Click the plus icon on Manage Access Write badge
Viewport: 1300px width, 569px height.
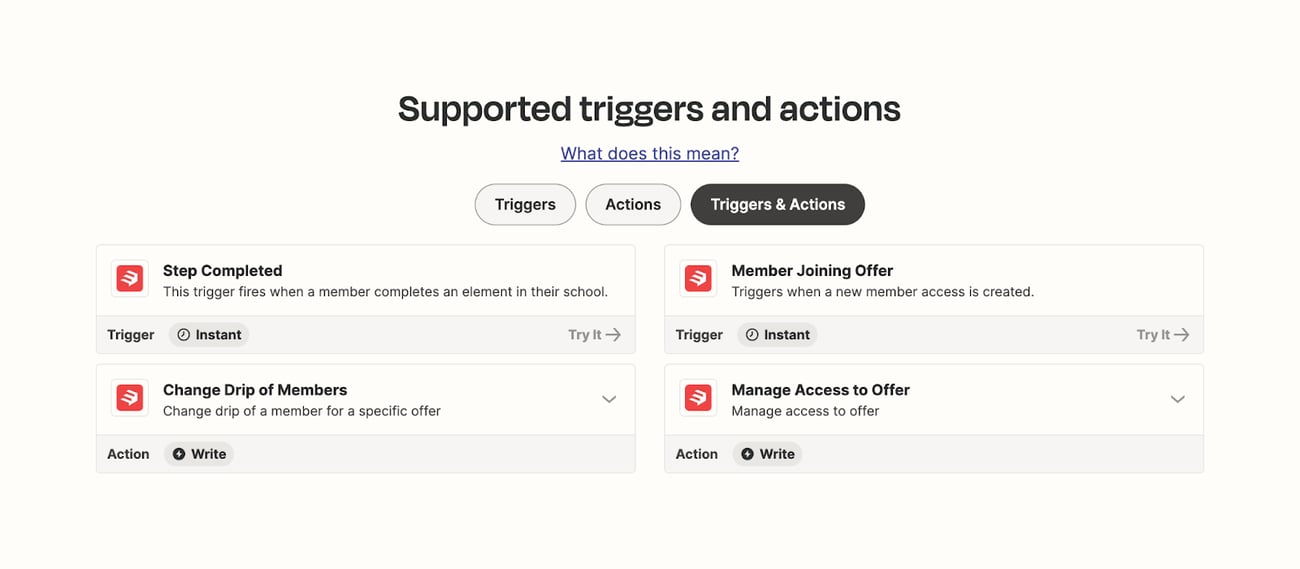747,454
